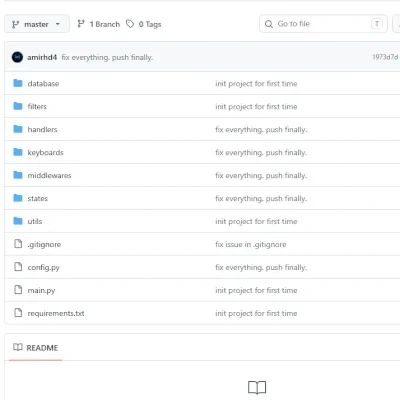Click the database folder icon
This screenshot has height=400, width=400.
(18, 83)
